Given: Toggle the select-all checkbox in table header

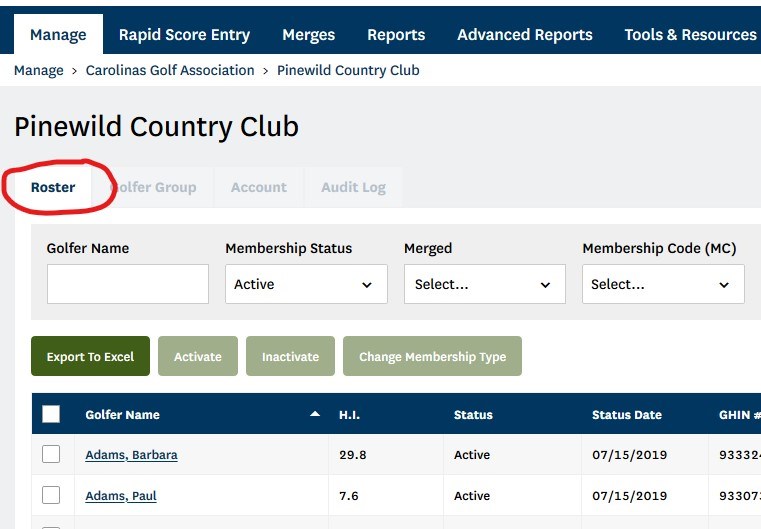Looking at the screenshot, I should point(51,414).
